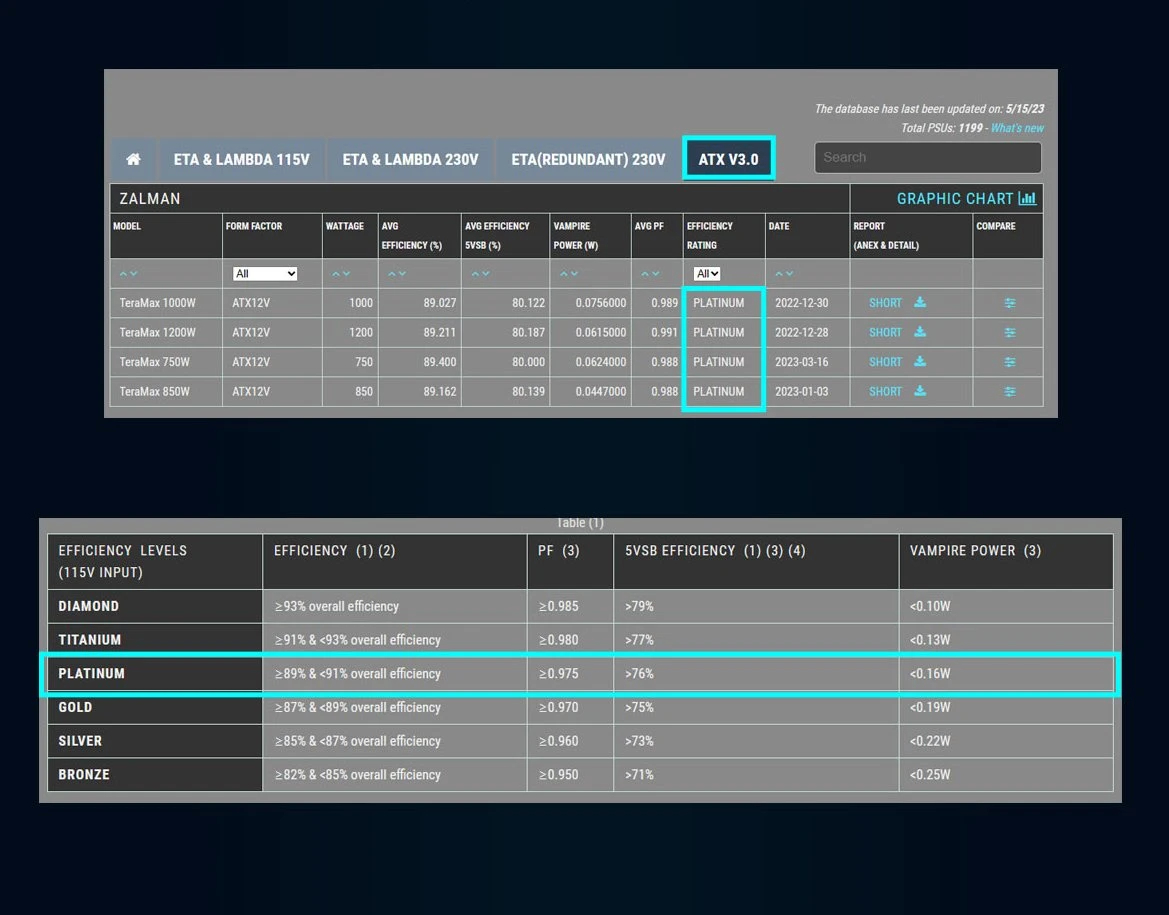Click the Search input field
Viewport: 1169px width, 915px height.
927,158
